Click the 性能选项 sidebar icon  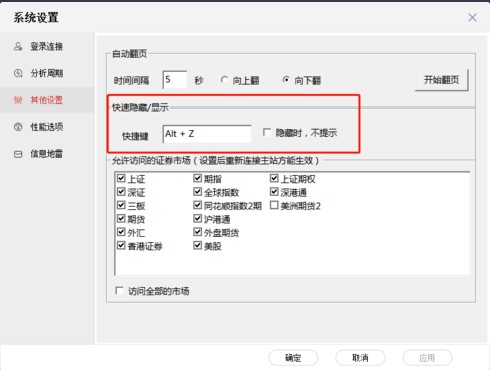[x=18, y=127]
